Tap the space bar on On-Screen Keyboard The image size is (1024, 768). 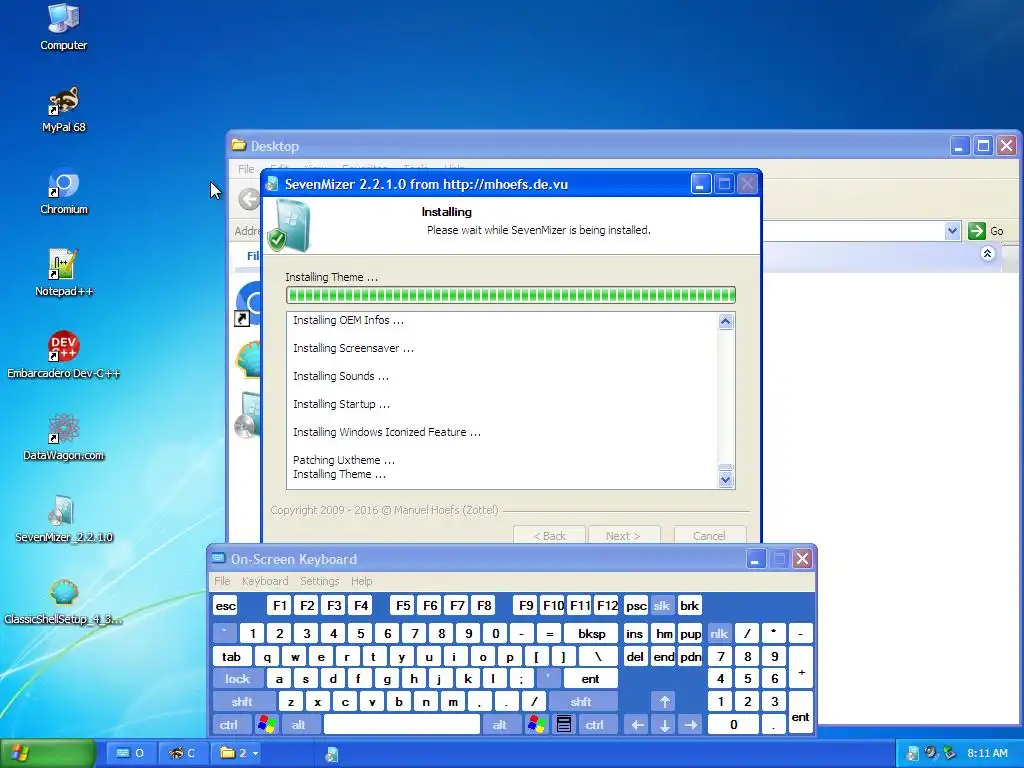(x=402, y=725)
